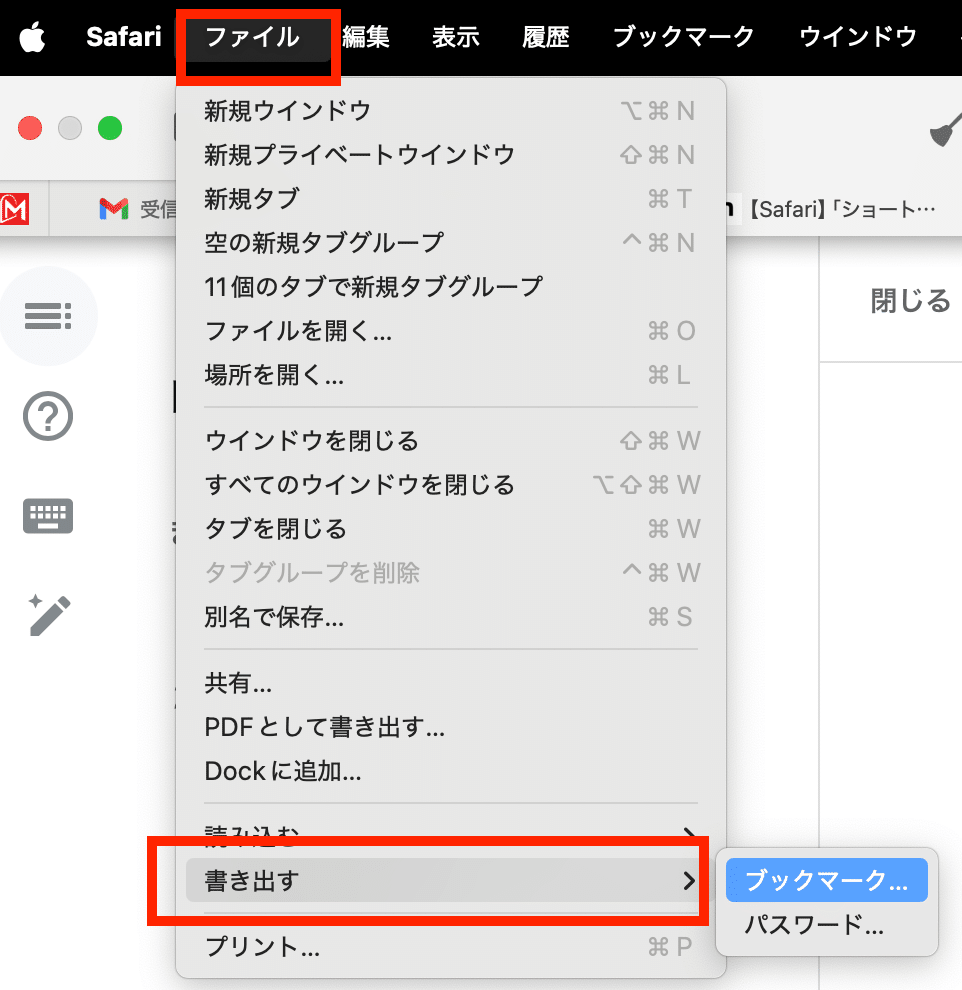Image resolution: width=962 pixels, height=990 pixels.
Task: Open the 表示 menu
Action: pos(456,37)
